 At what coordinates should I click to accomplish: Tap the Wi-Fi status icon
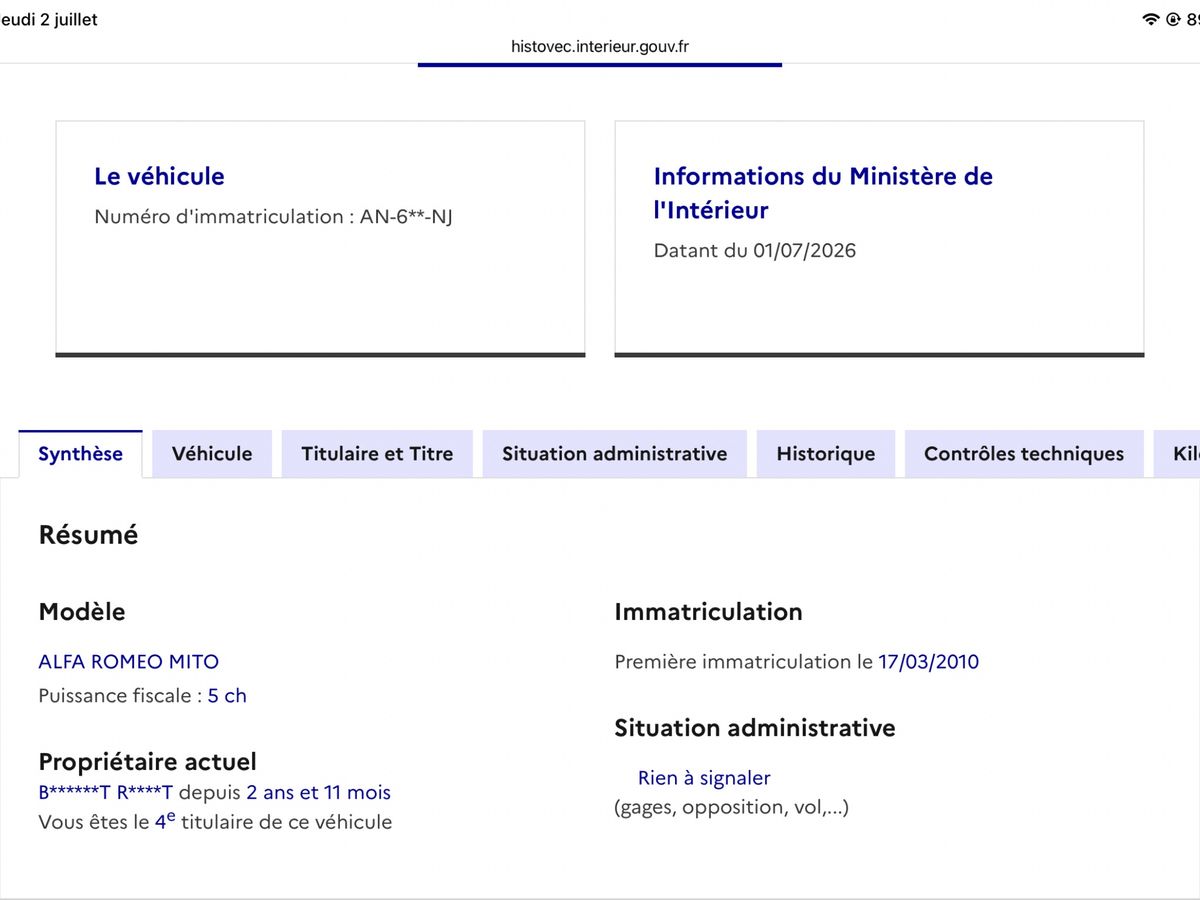[1150, 20]
